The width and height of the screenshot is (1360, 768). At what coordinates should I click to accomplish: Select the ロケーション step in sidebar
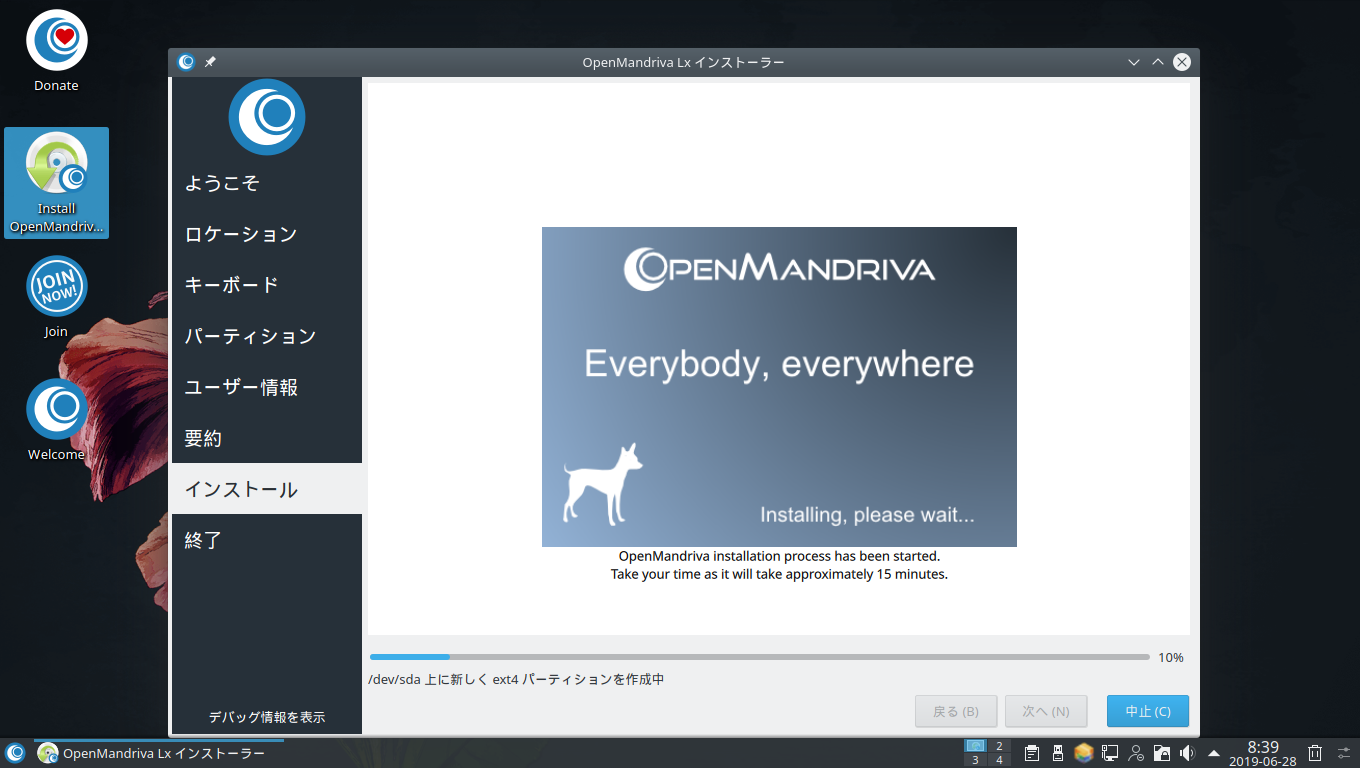click(267, 234)
